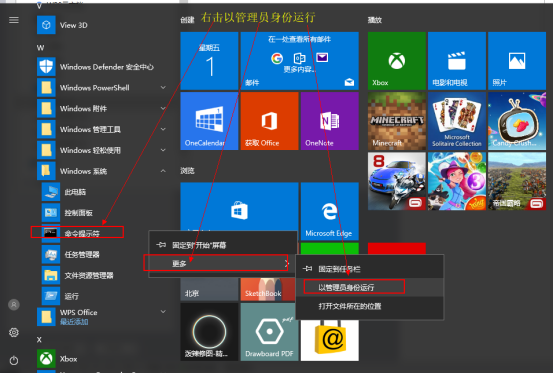Open the Asphalt 8 racing tile
The image size is (554, 373).
click(x=397, y=181)
